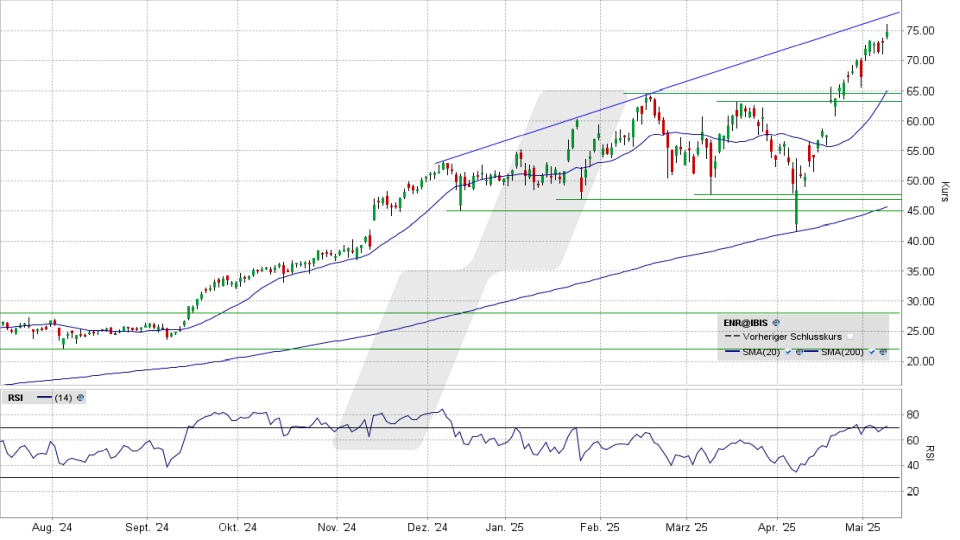960x540 pixels.
Task: Click the Sept. '24 date label
Action: coord(147,528)
